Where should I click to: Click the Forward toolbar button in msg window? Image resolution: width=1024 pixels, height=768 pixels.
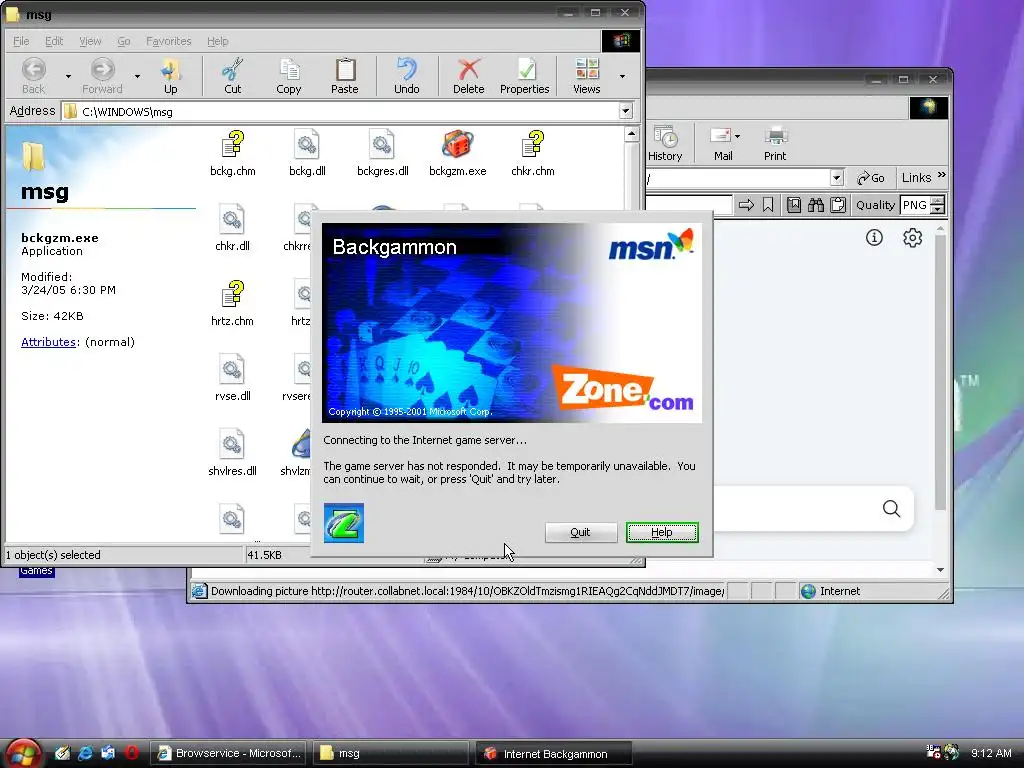tap(103, 76)
